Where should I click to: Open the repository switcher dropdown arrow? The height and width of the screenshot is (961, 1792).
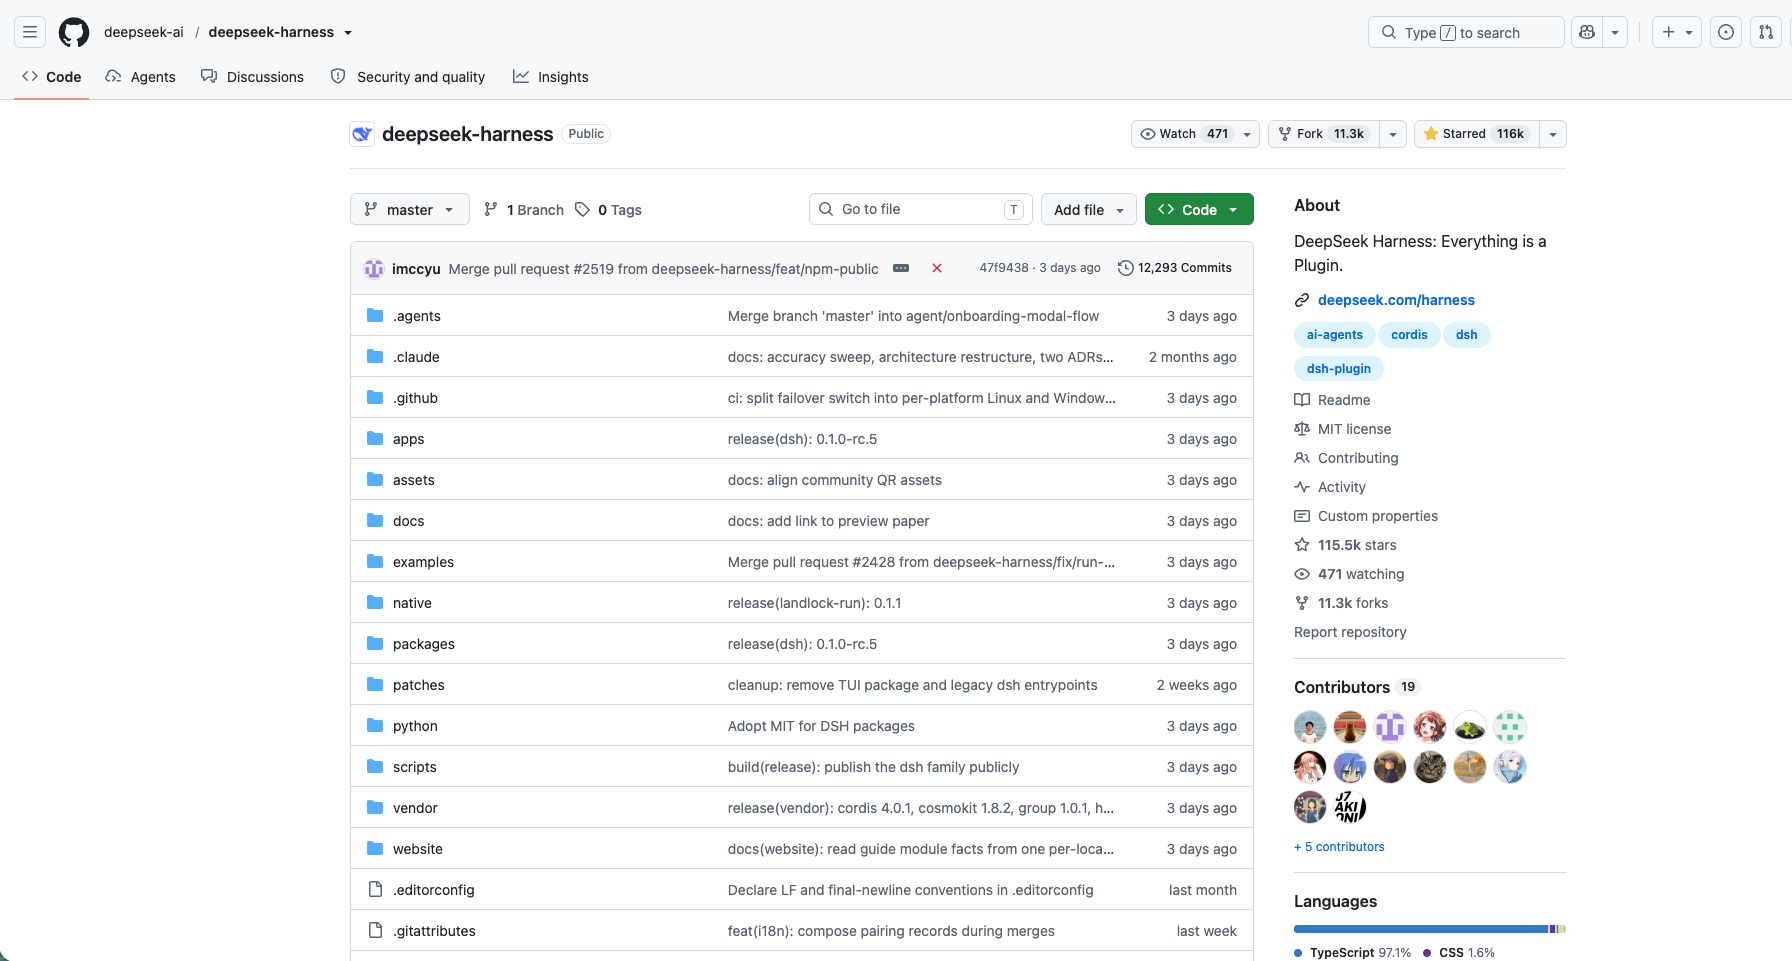(348, 33)
